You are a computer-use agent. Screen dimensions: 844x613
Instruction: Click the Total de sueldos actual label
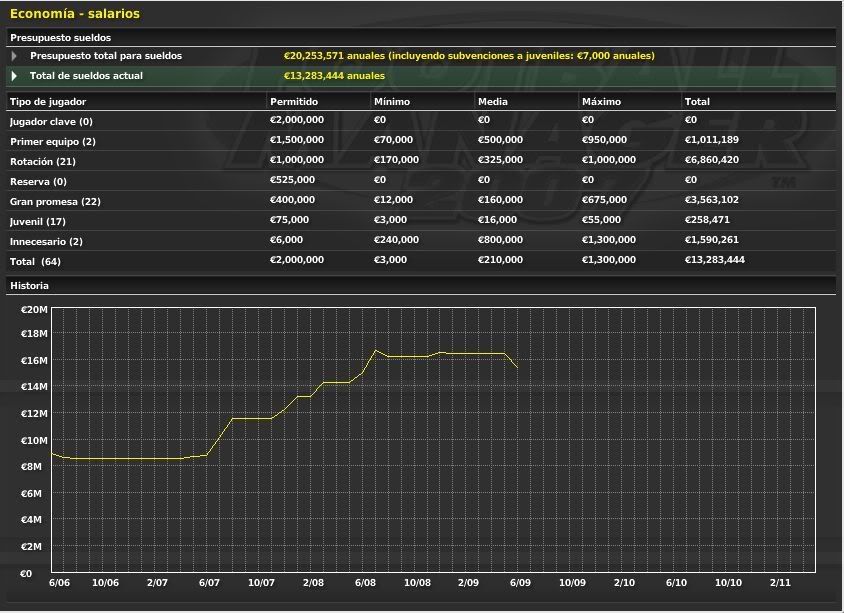tap(86, 76)
